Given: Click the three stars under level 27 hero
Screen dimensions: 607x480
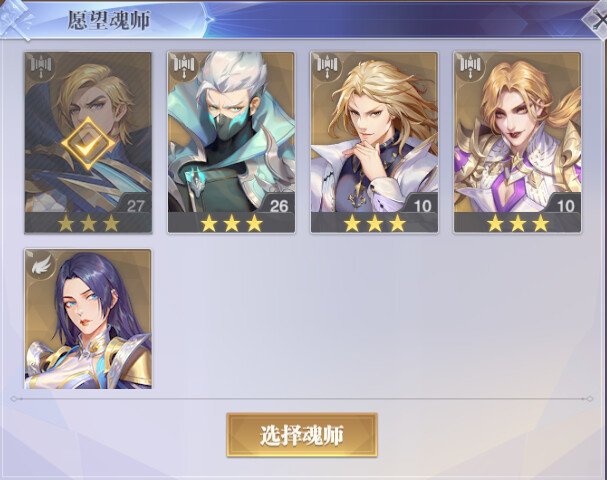Looking at the screenshot, I should [x=88, y=224].
